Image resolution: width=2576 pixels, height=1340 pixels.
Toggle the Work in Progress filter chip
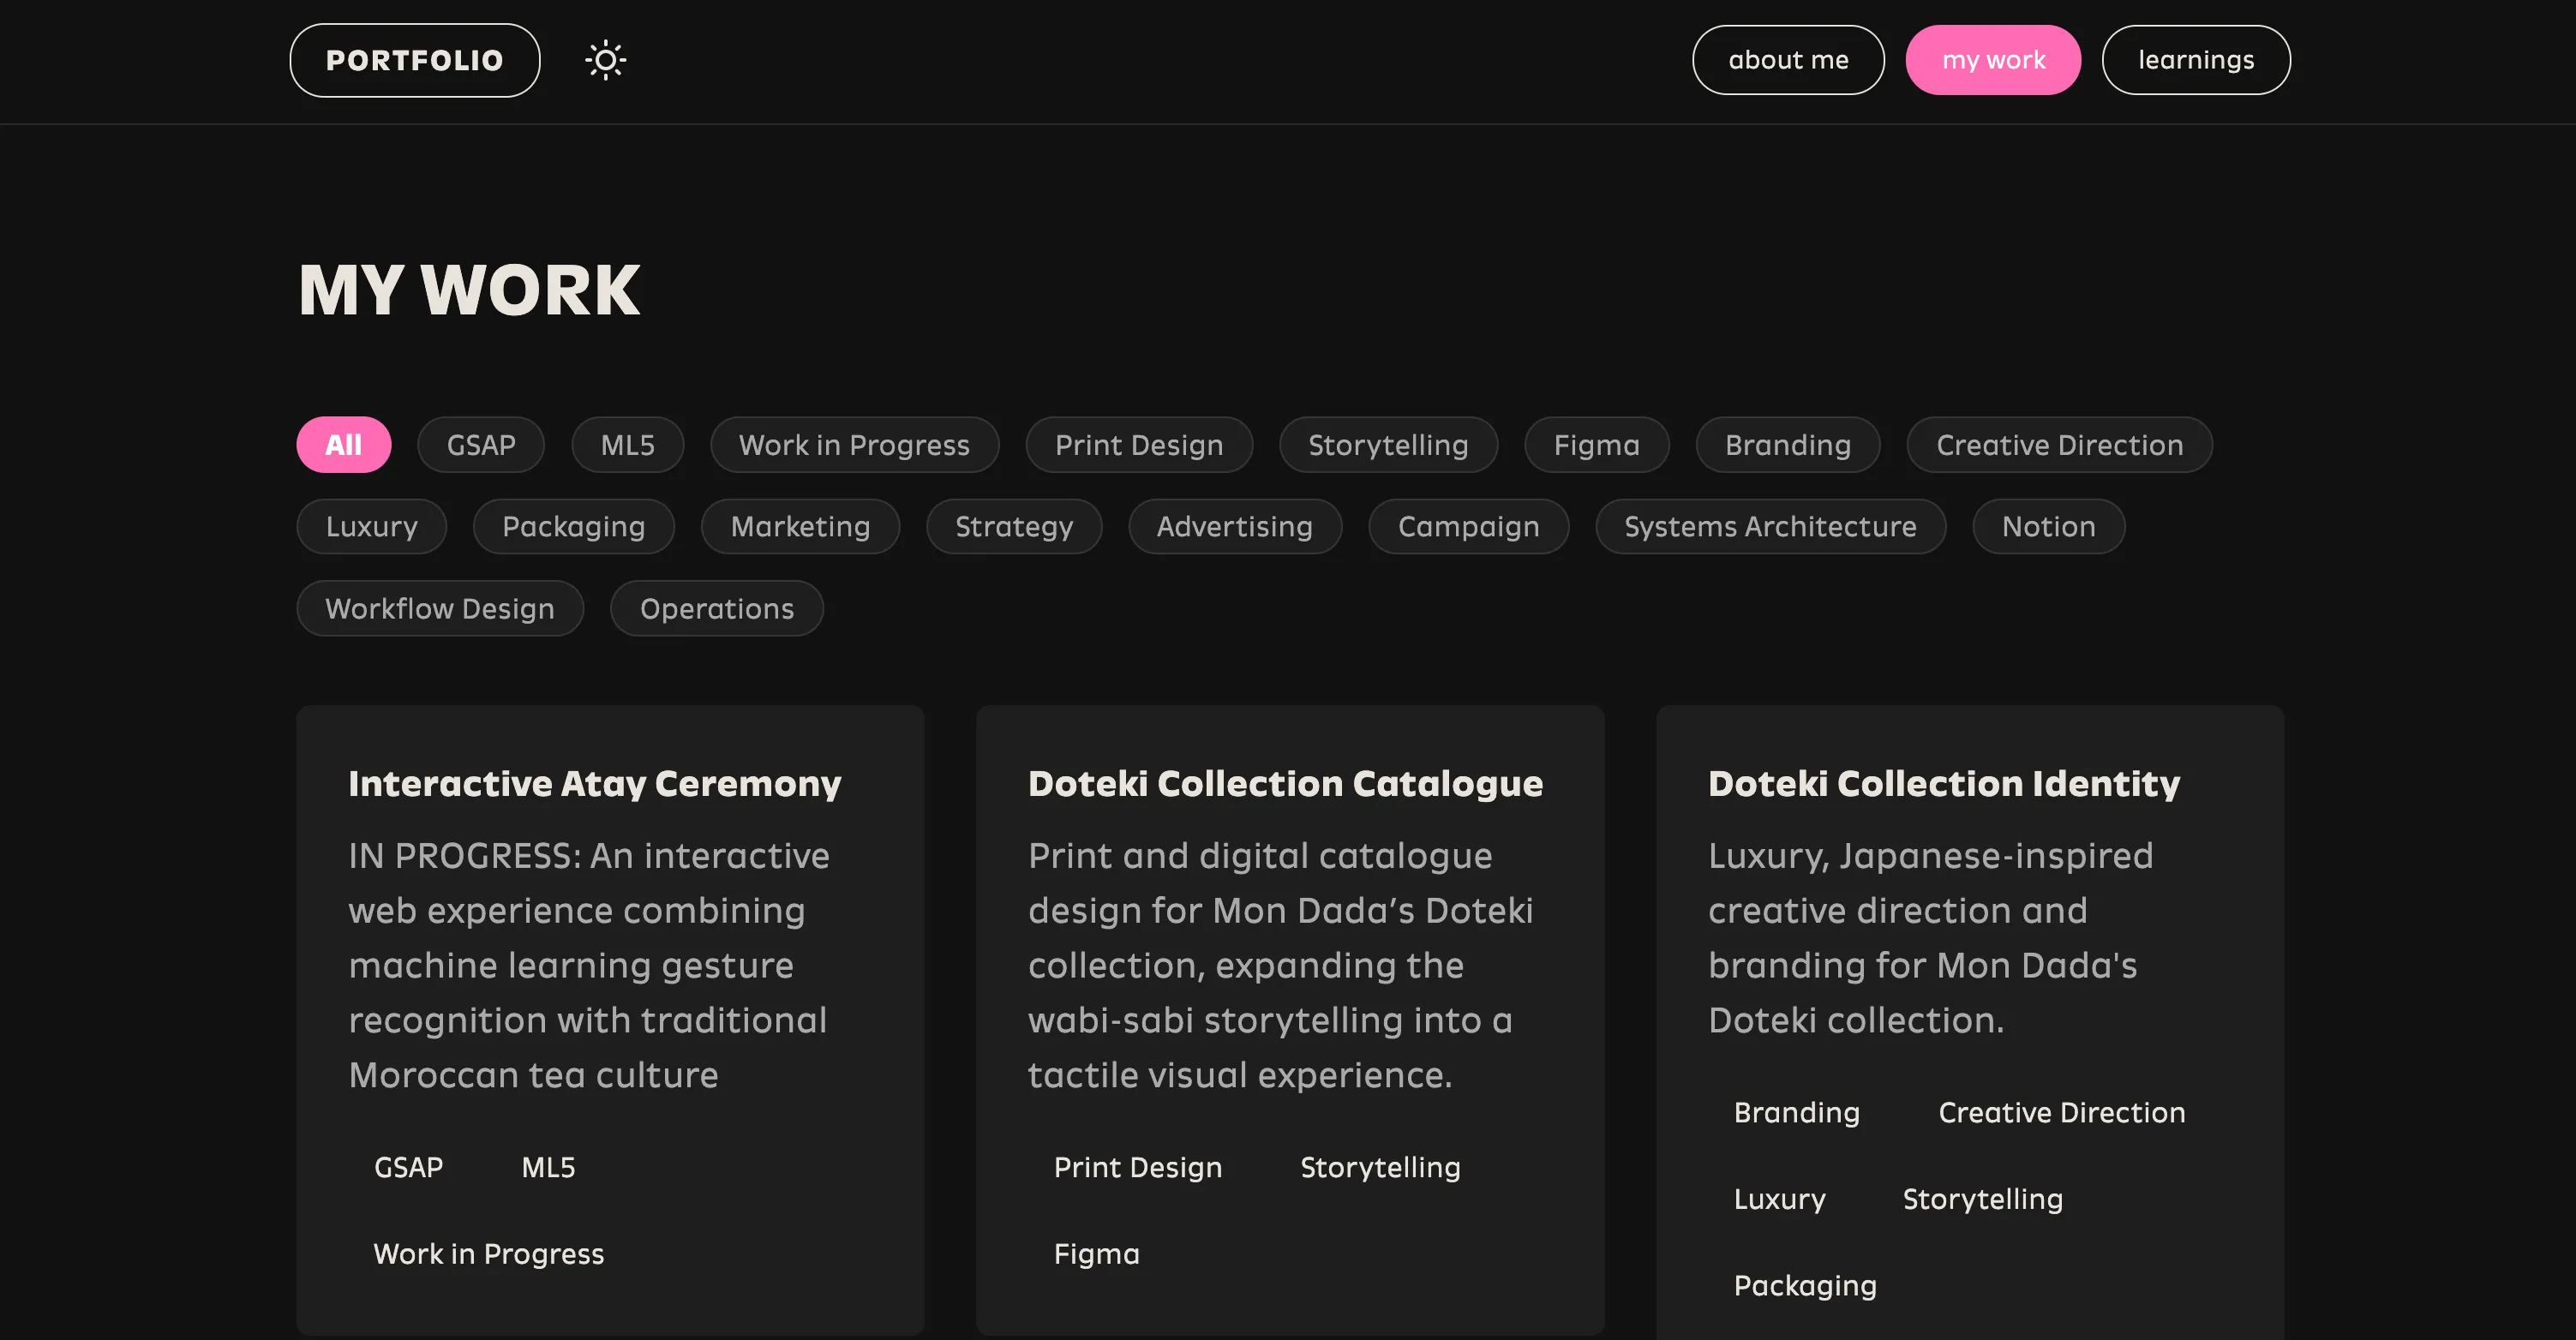[855, 445]
